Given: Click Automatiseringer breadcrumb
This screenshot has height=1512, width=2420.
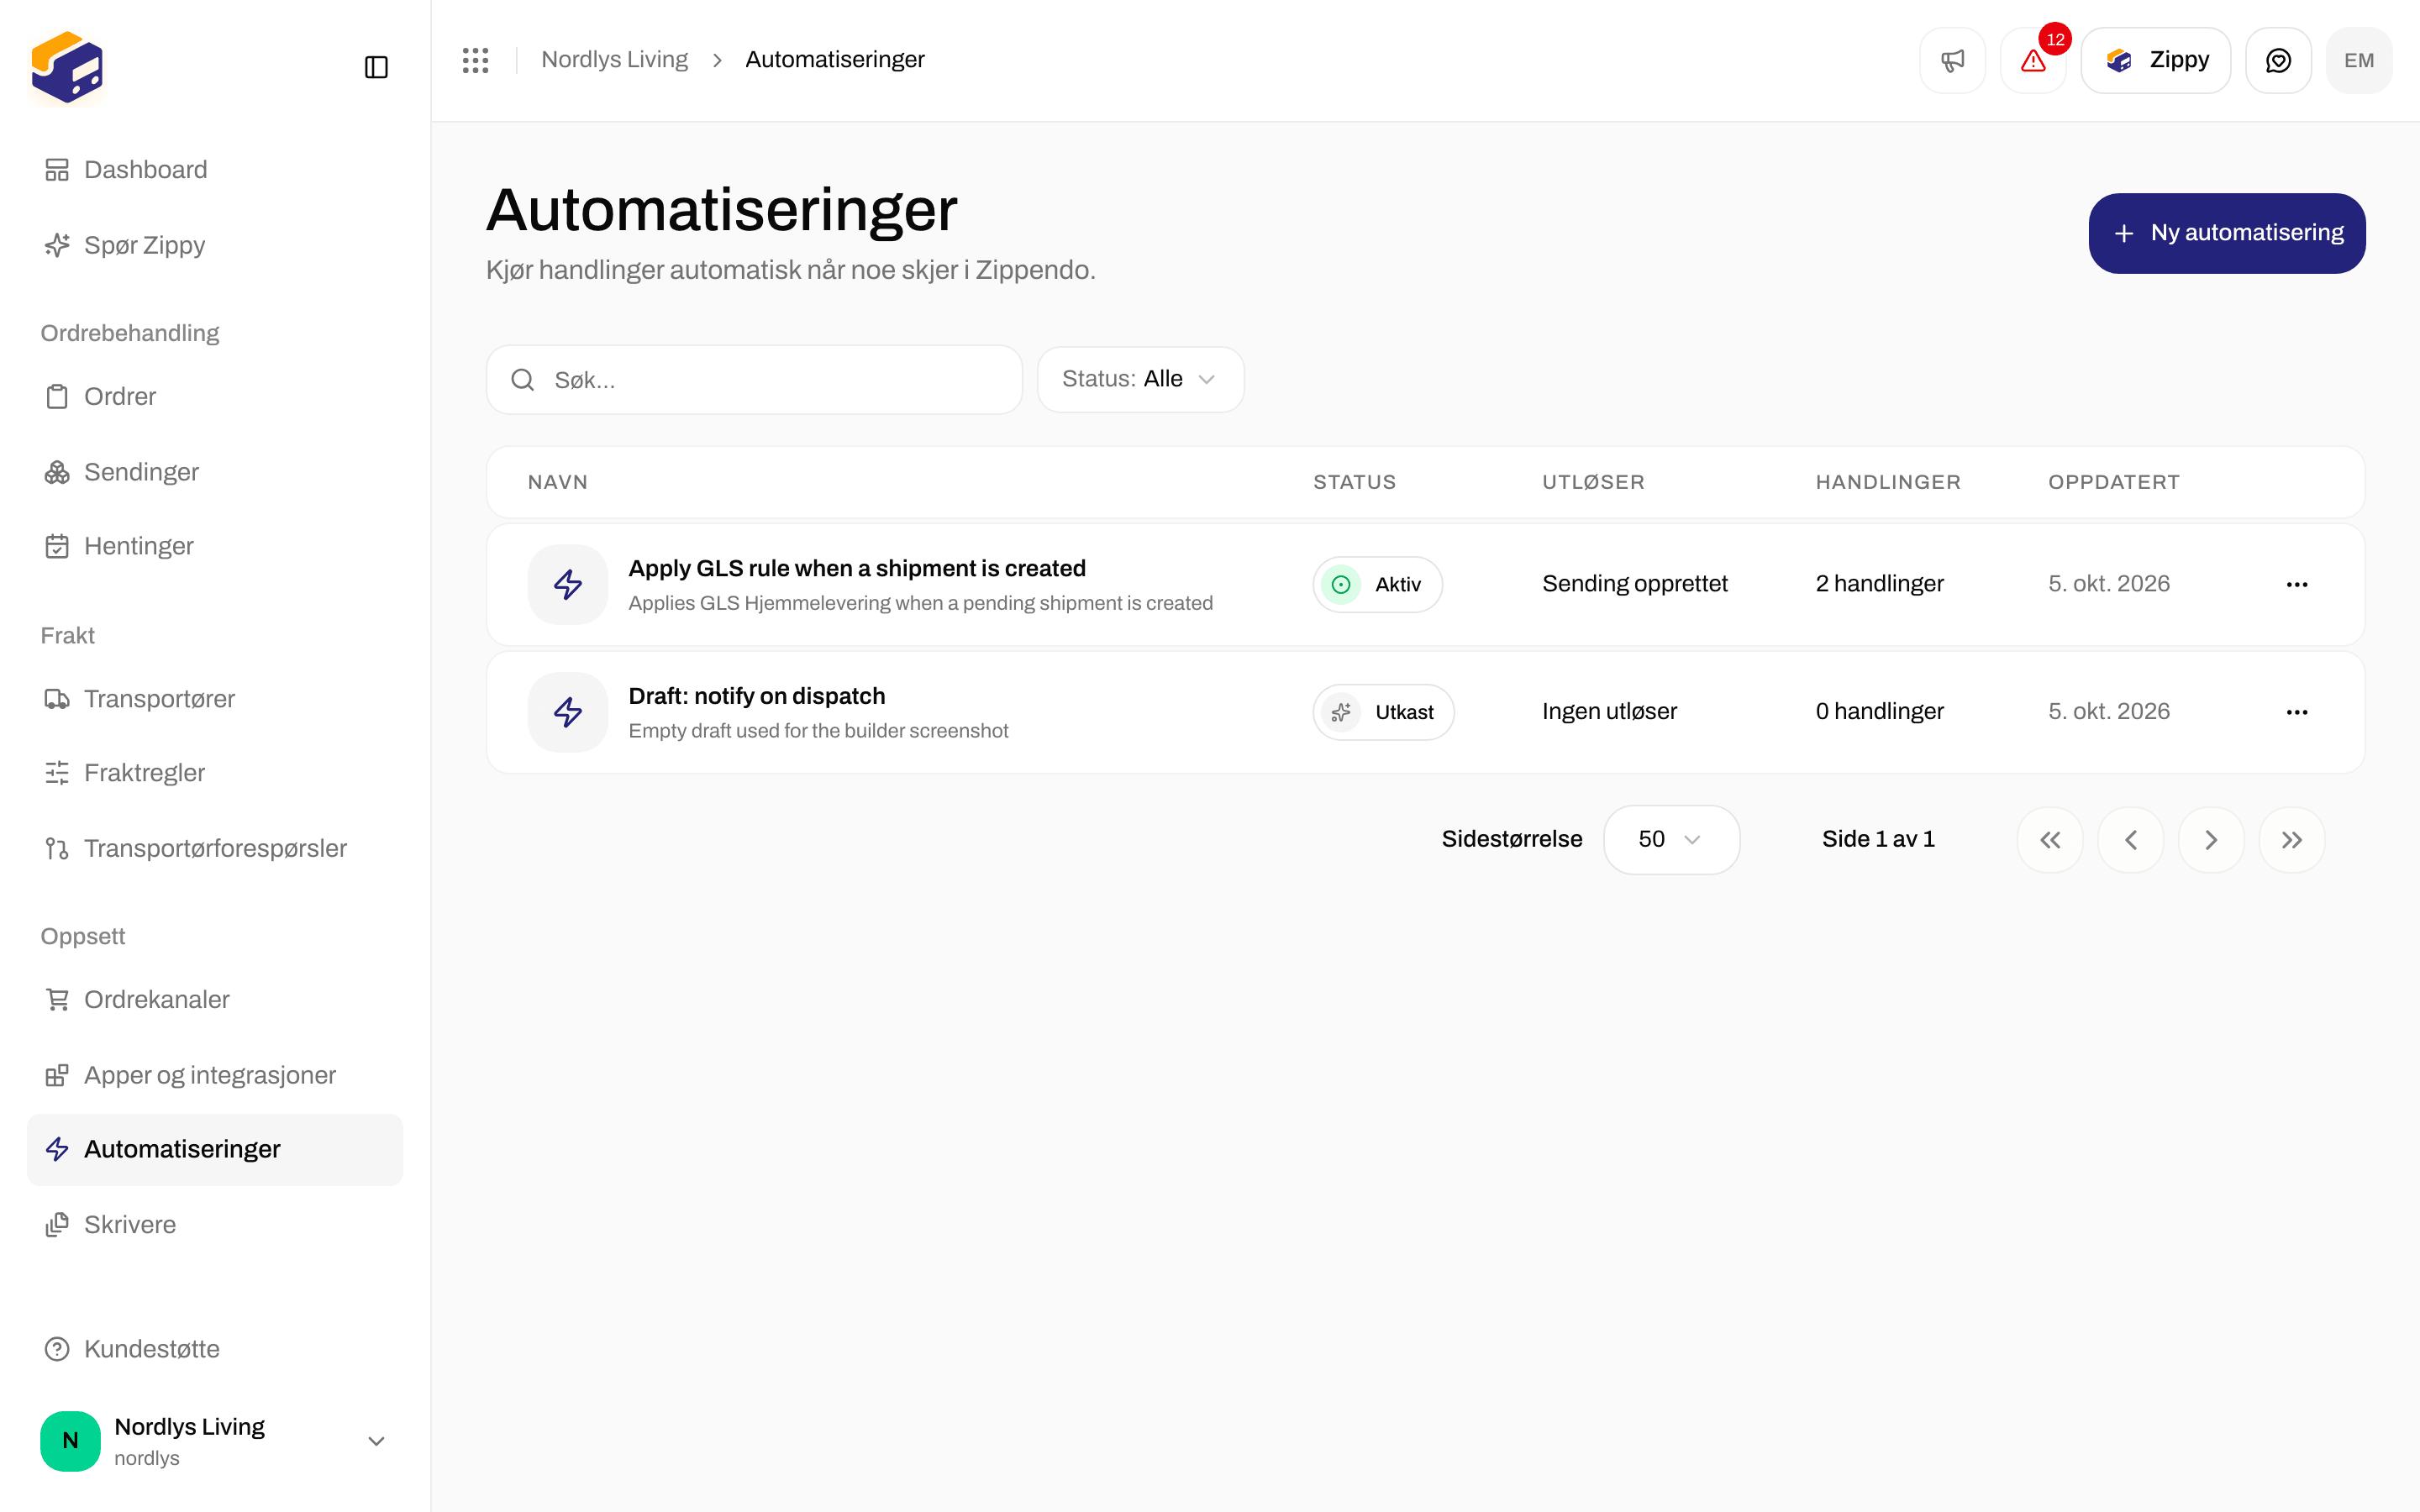Looking at the screenshot, I should point(835,60).
